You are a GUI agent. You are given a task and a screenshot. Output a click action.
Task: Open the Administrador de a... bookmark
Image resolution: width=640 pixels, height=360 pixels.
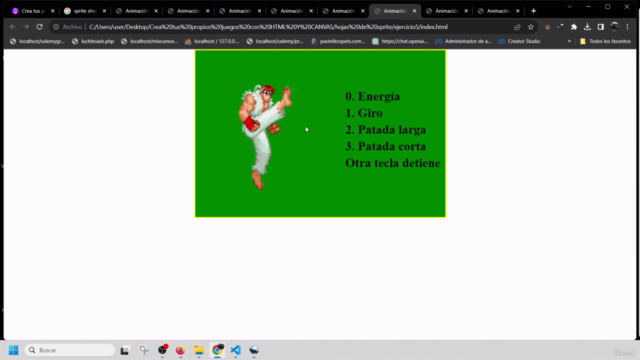(463, 41)
